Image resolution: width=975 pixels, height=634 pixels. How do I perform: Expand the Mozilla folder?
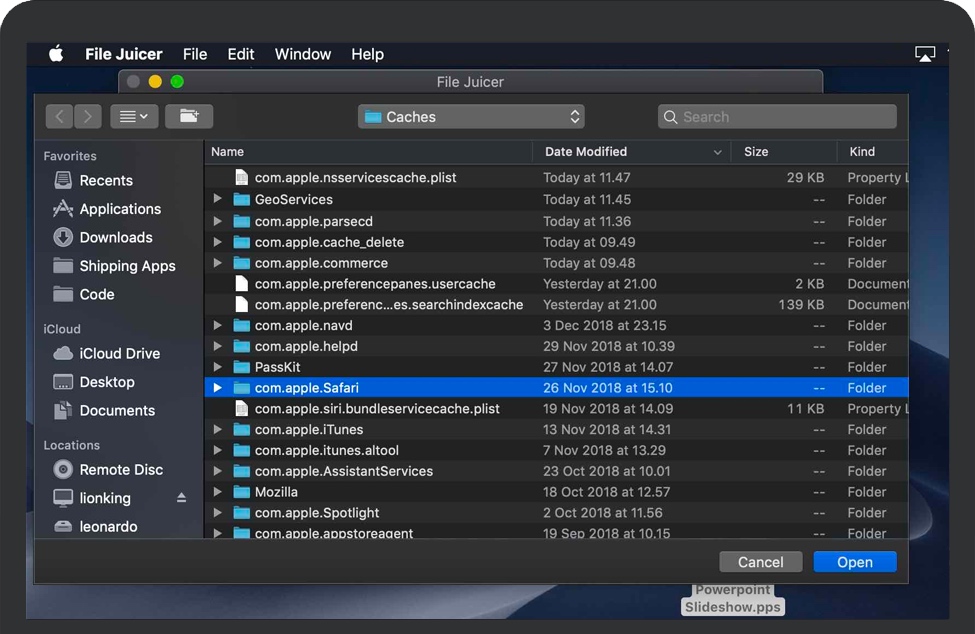(218, 492)
